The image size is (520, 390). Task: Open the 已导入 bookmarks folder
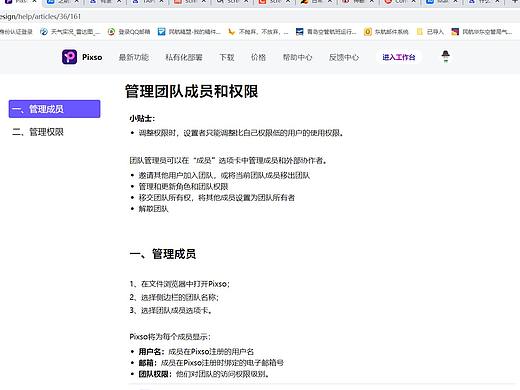pyautogui.click(x=430, y=32)
